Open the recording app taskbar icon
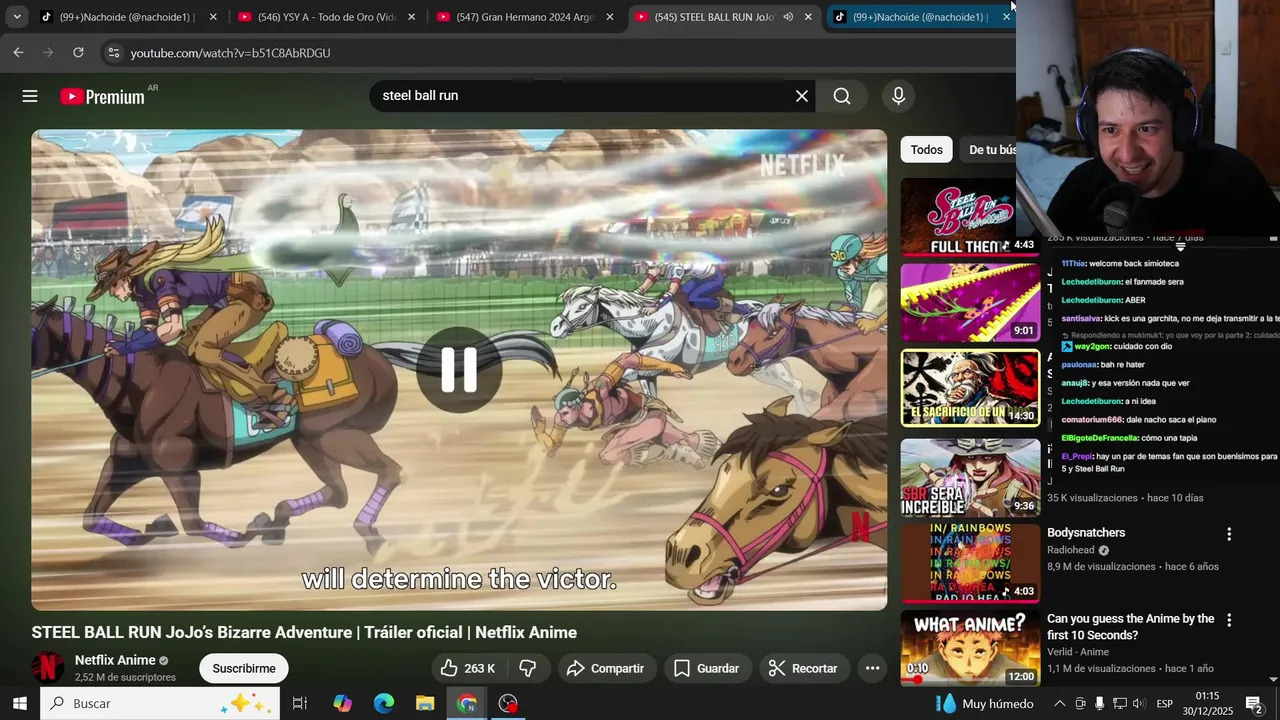1280x720 pixels. pyautogui.click(x=508, y=703)
